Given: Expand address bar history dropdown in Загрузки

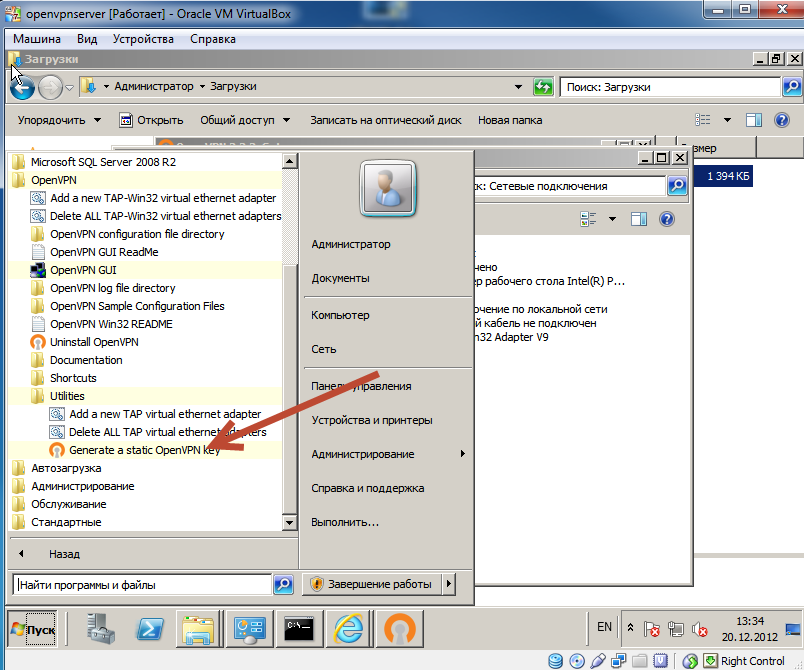Looking at the screenshot, I should (518, 87).
